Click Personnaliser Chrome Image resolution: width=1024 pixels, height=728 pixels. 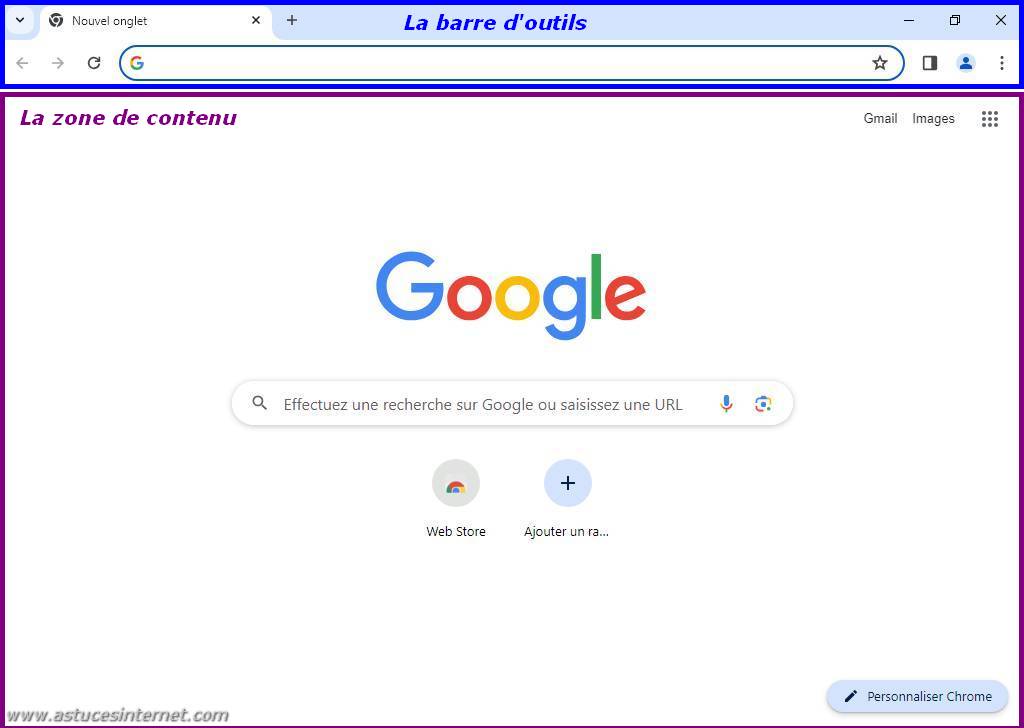917,696
